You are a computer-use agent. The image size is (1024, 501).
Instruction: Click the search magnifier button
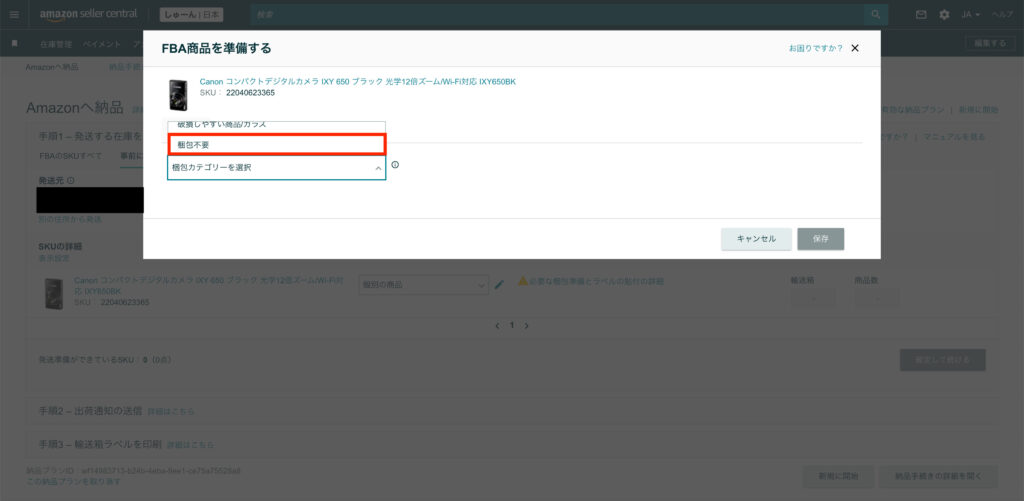(x=876, y=14)
